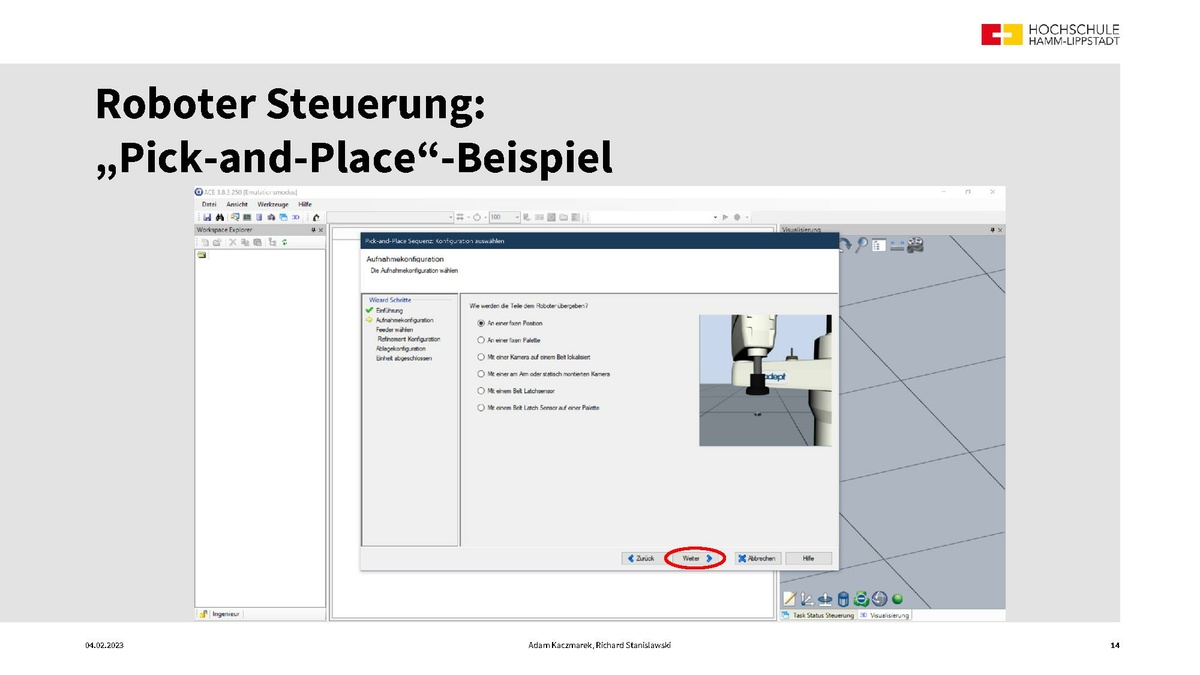
Task: Click the magnifier zoom icon in Visualisierung
Action: pos(860,244)
